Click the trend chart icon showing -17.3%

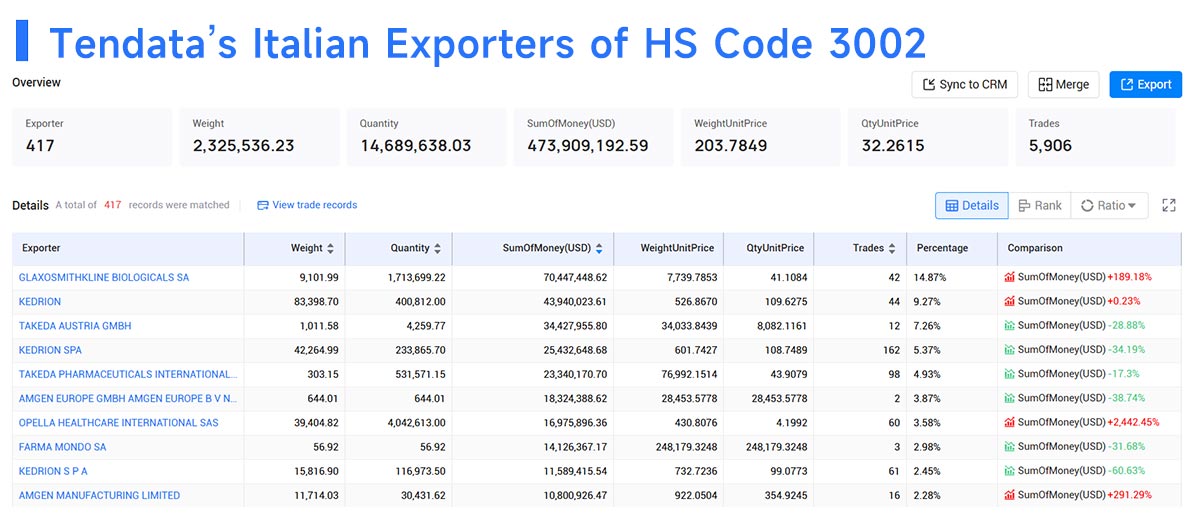coord(1009,374)
